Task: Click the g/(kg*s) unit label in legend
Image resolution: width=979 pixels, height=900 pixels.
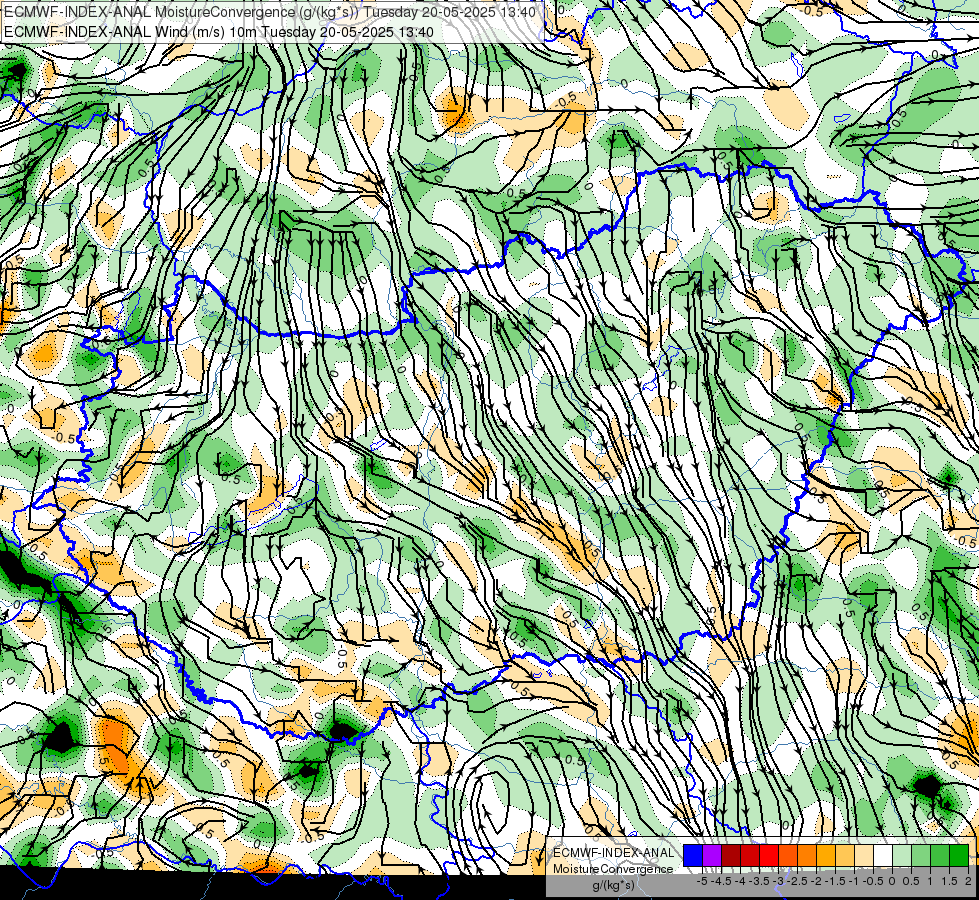Action: [x=614, y=886]
